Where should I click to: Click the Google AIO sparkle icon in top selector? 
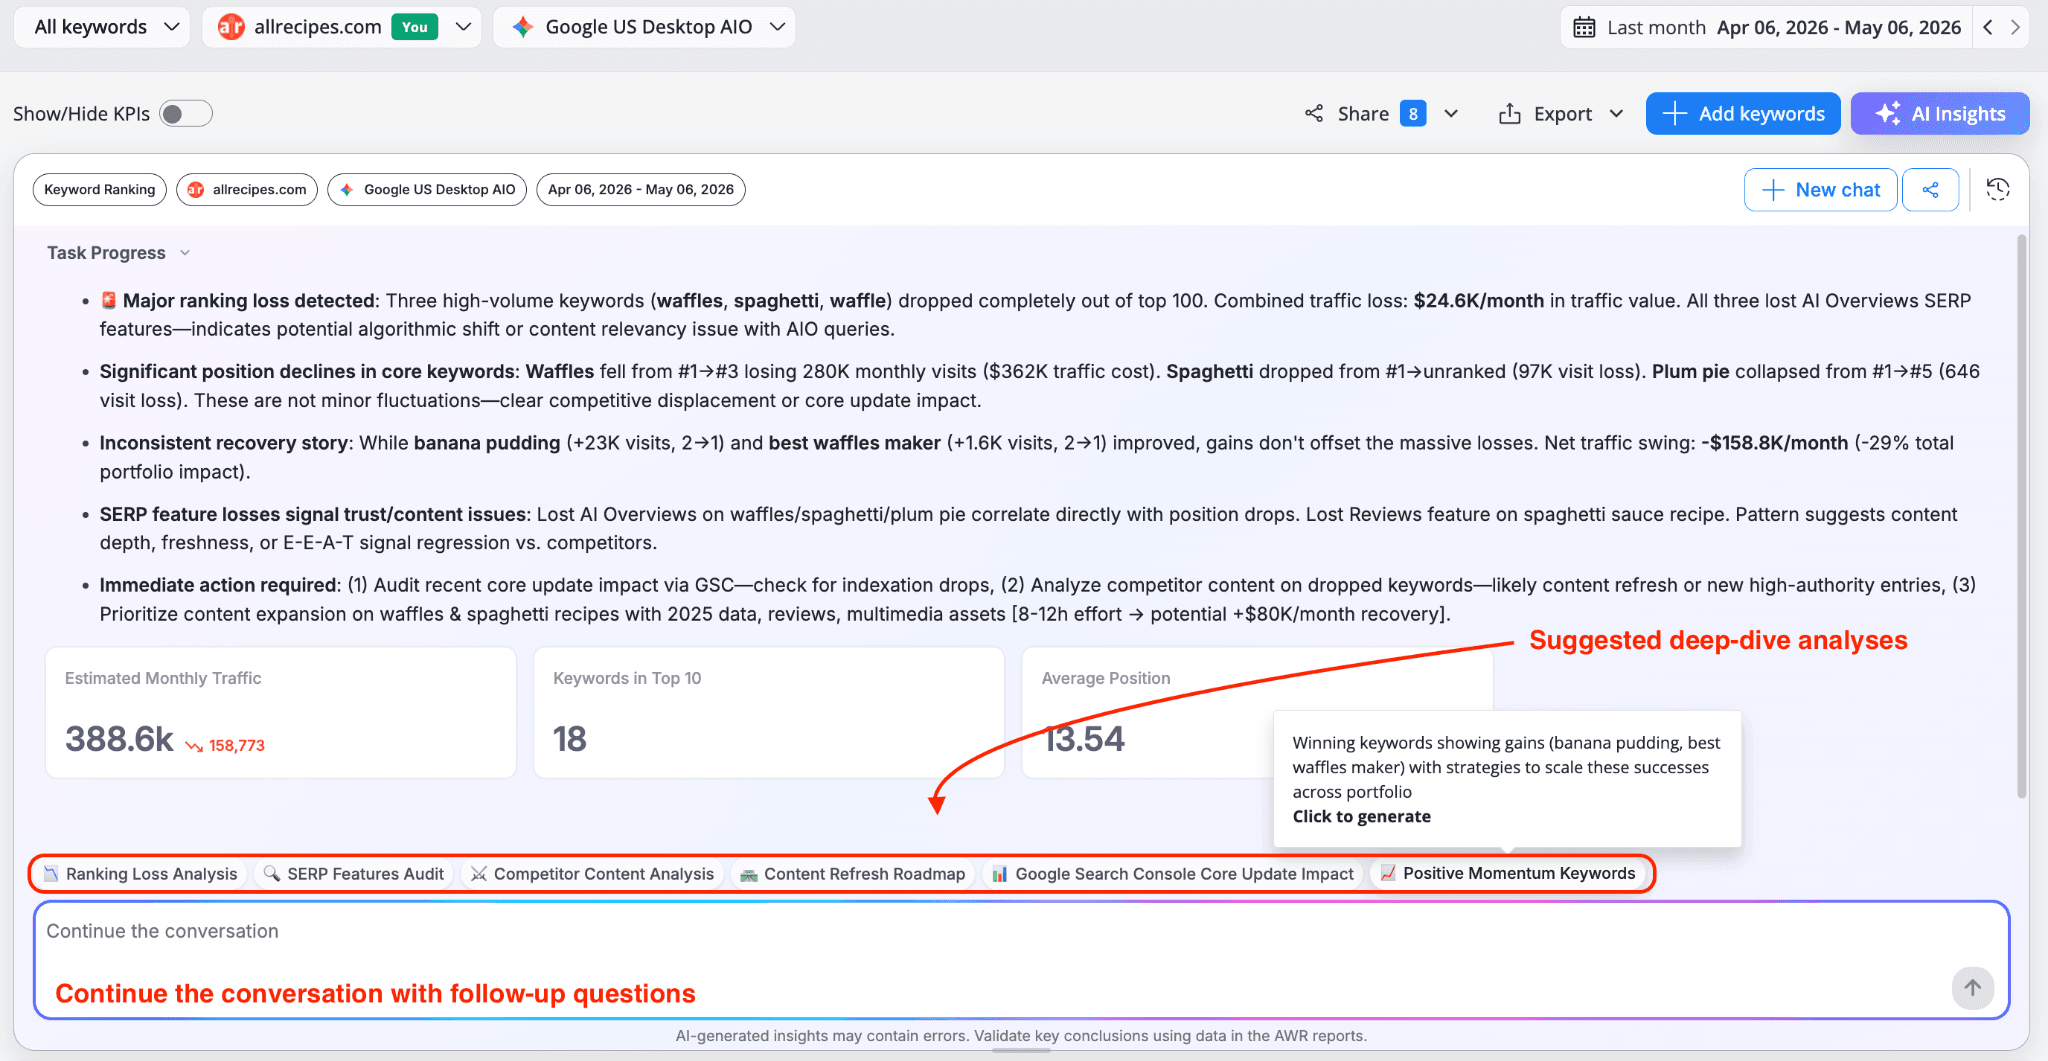[523, 27]
